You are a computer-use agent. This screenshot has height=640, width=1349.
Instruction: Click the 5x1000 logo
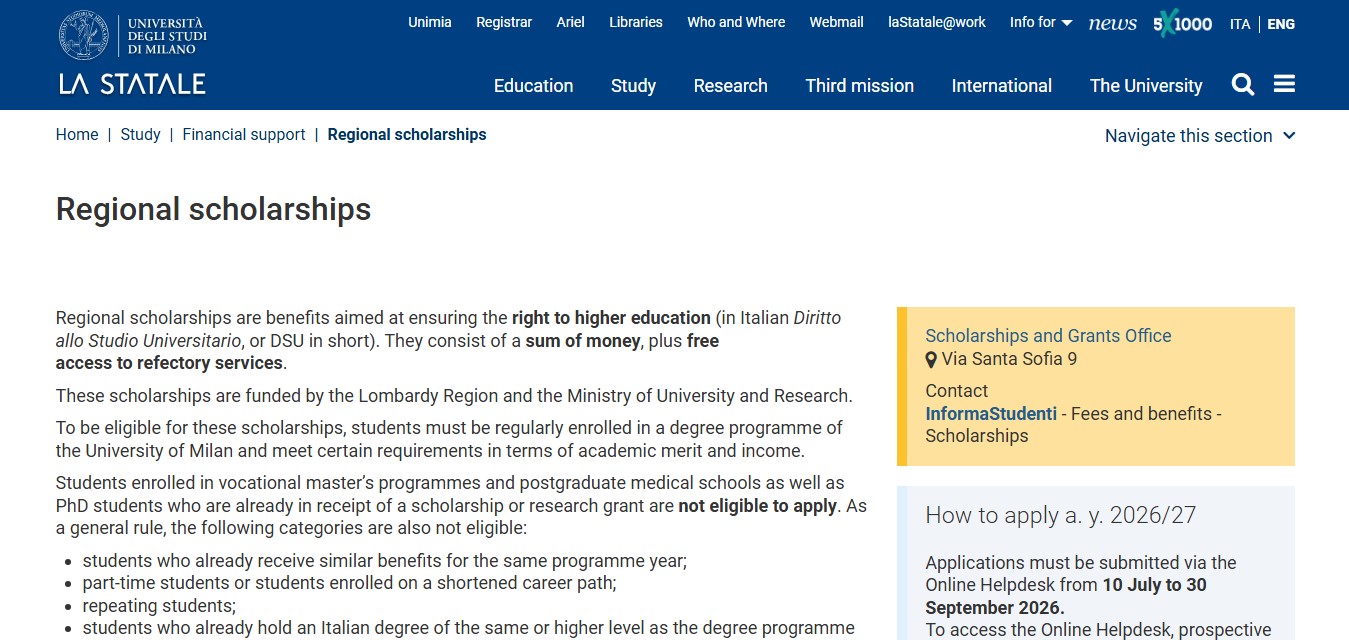1182,23
